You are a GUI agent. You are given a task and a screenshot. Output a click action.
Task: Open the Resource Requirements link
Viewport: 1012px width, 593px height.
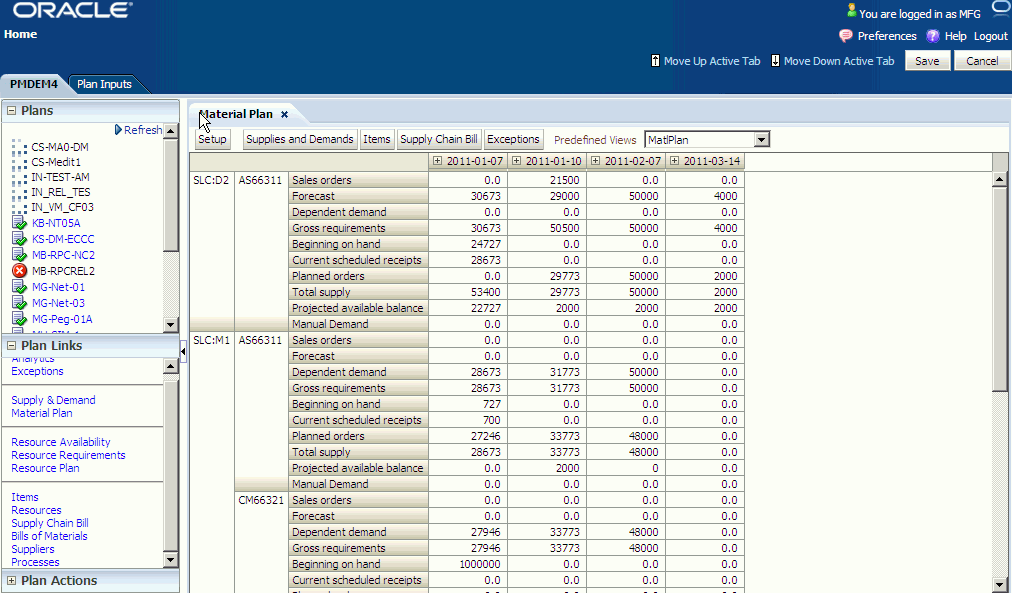(68, 455)
